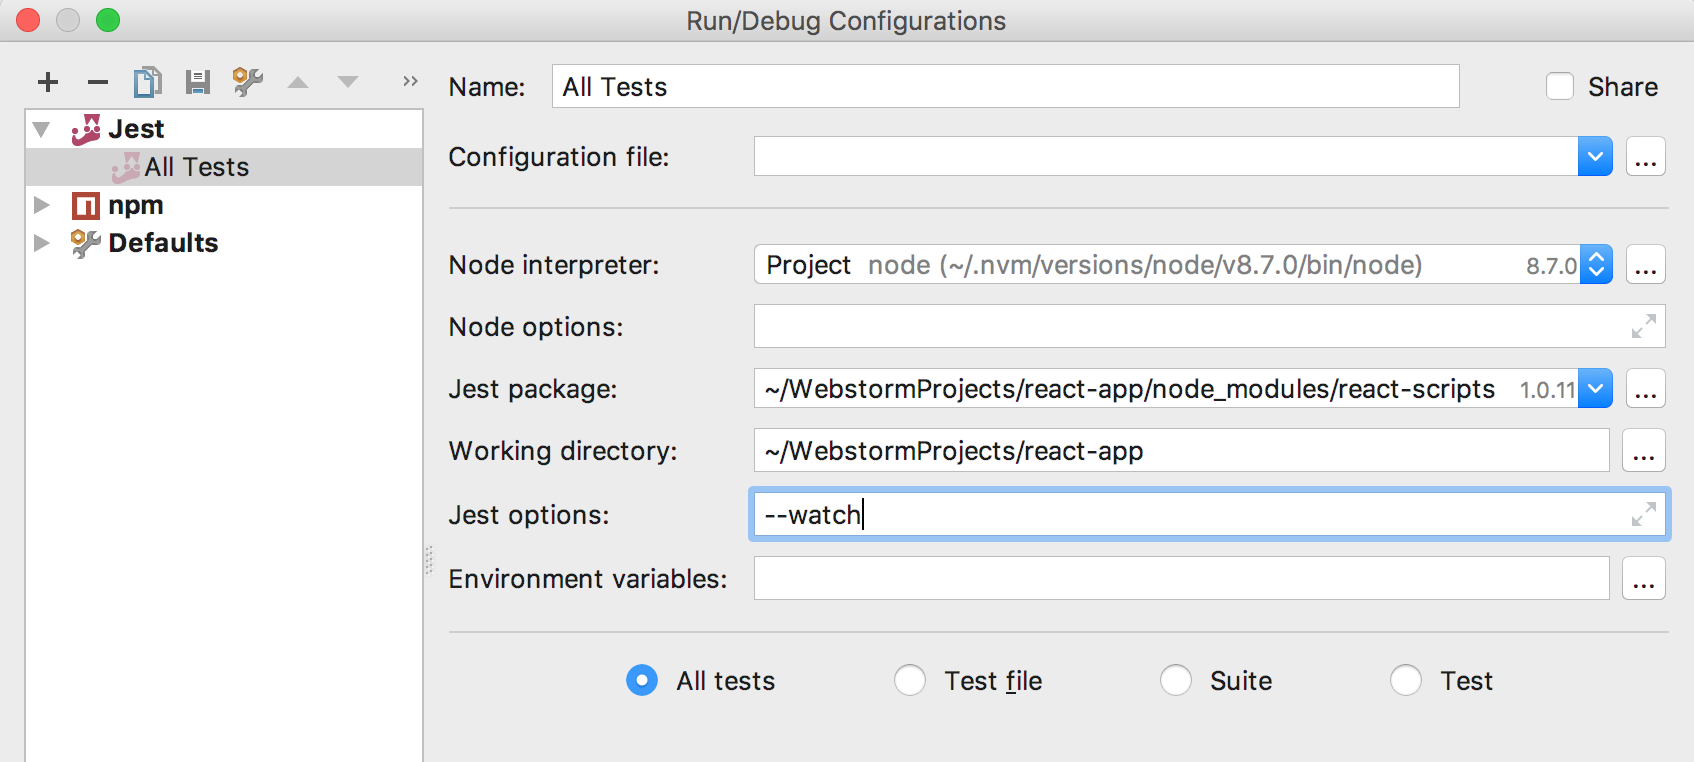Click into the Node options field

pos(1209,326)
